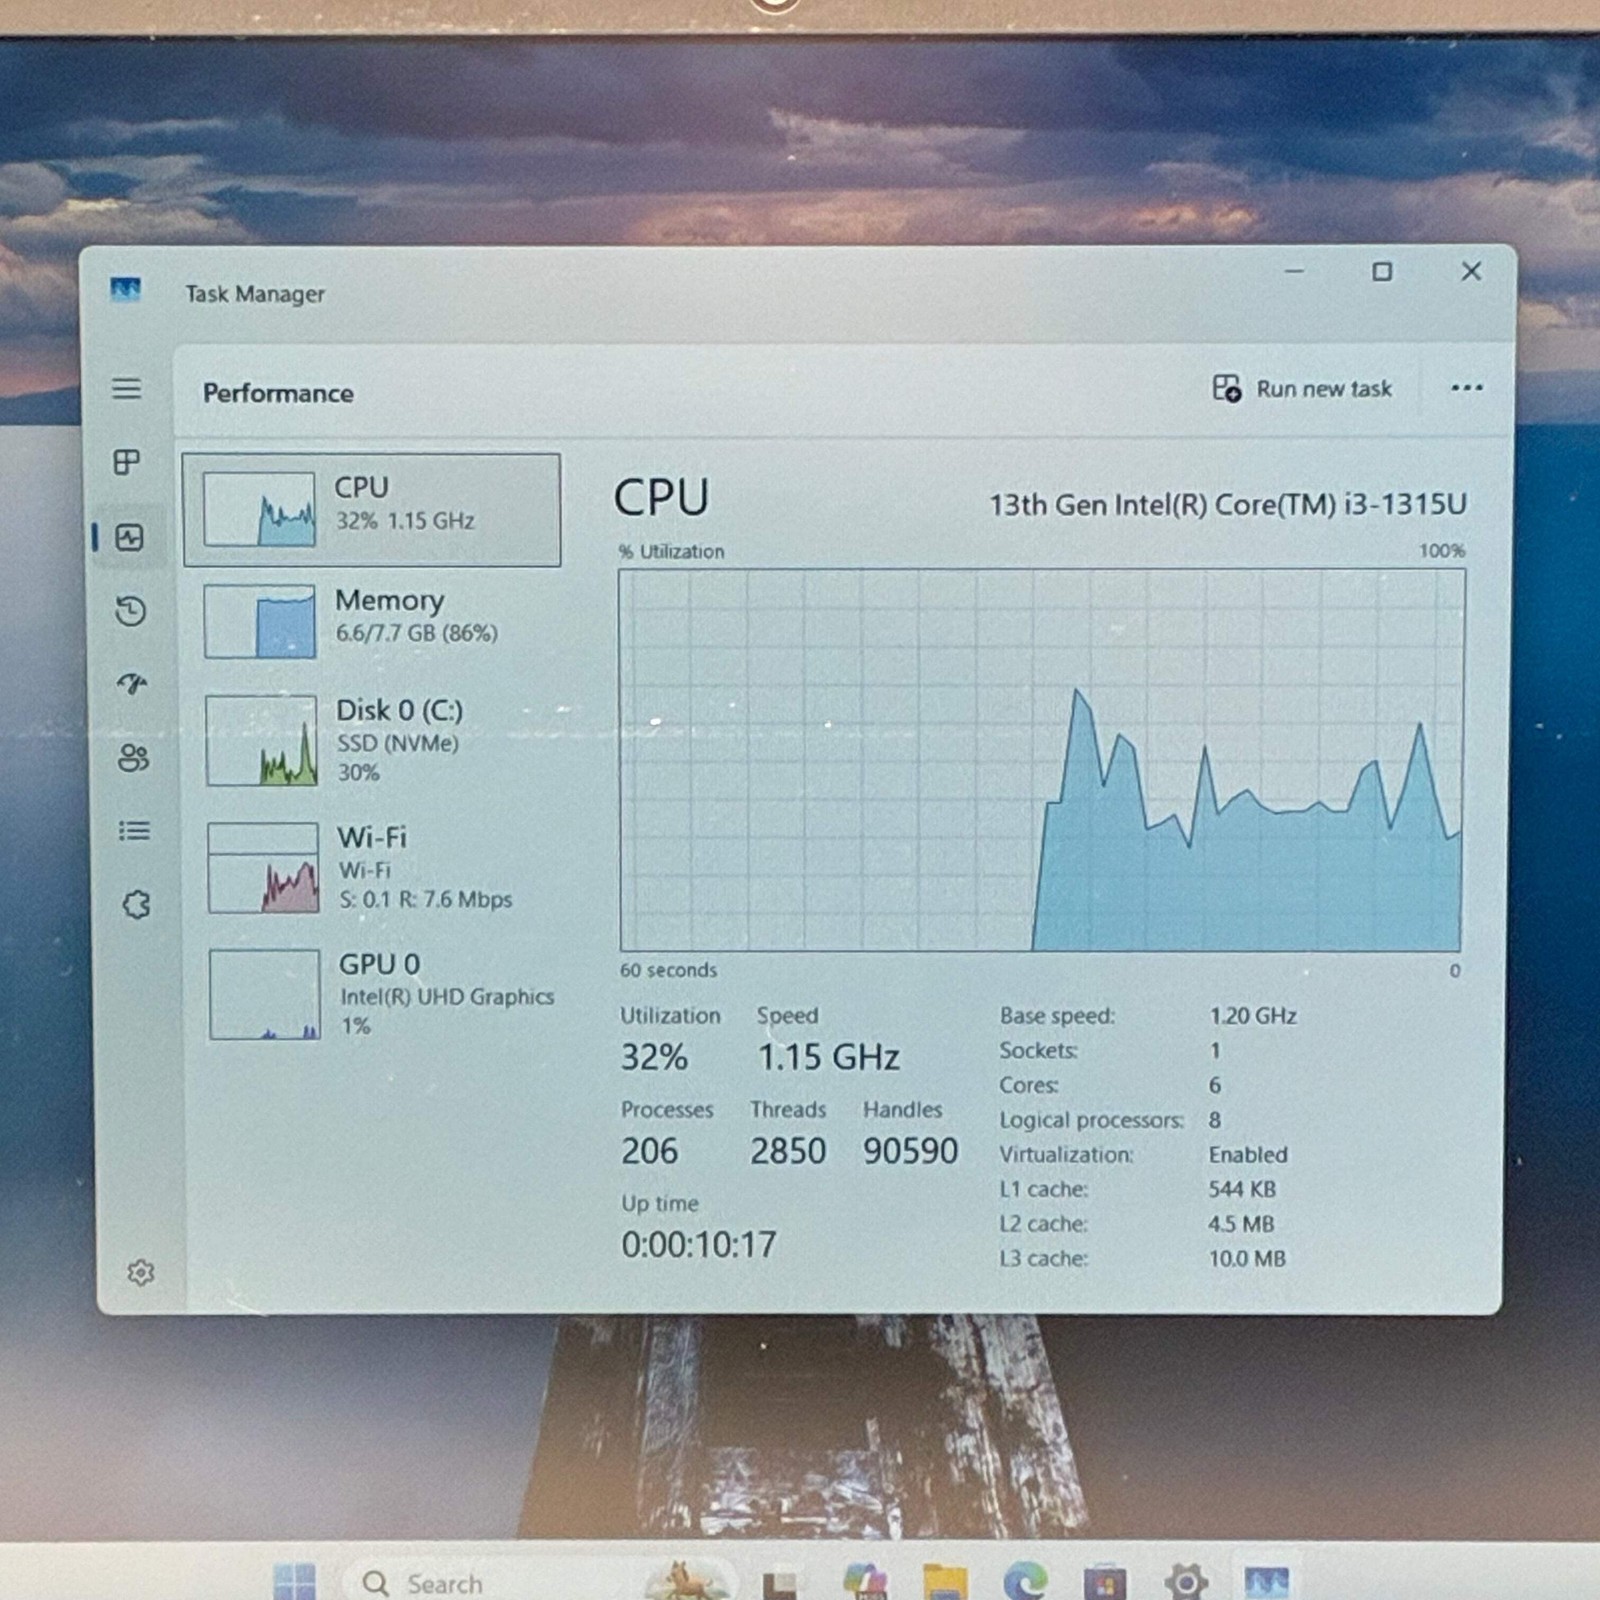The image size is (1600, 1600).
Task: Click the Memory mini graph thumbnail
Action: 260,621
